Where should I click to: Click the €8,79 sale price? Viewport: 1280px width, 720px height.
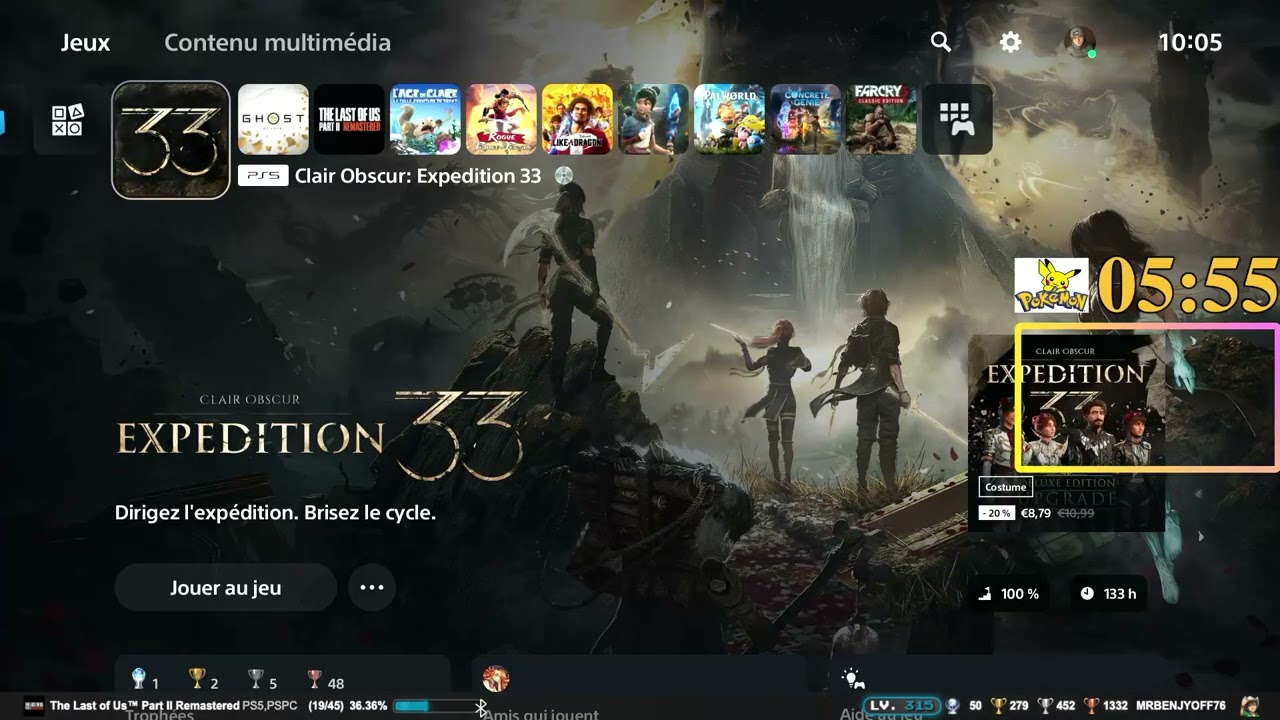1037,513
